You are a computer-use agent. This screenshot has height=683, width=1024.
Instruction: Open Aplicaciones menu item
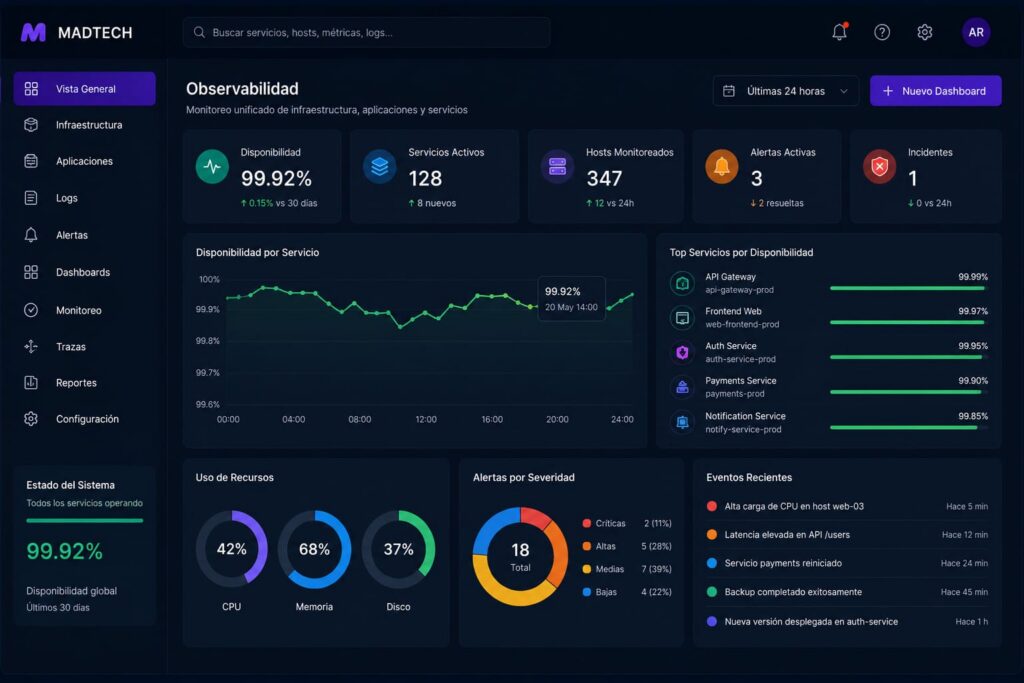tap(84, 161)
